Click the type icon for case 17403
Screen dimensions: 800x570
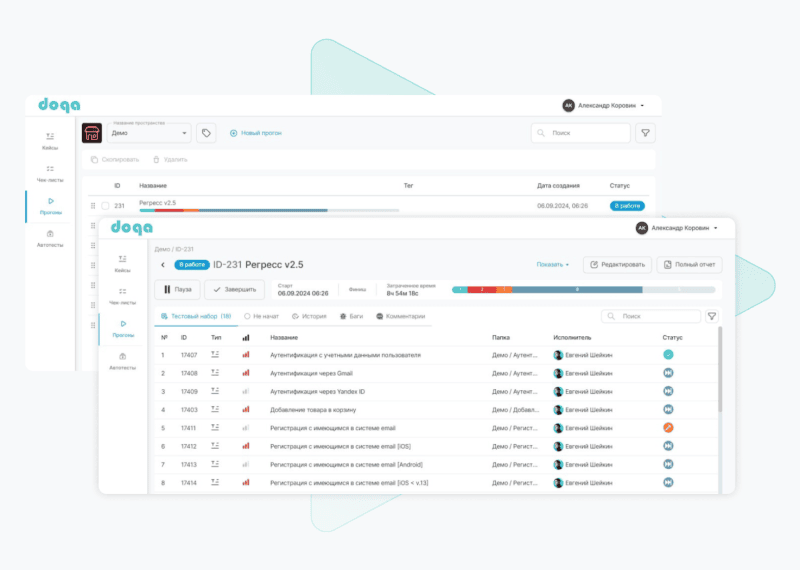click(x=215, y=410)
